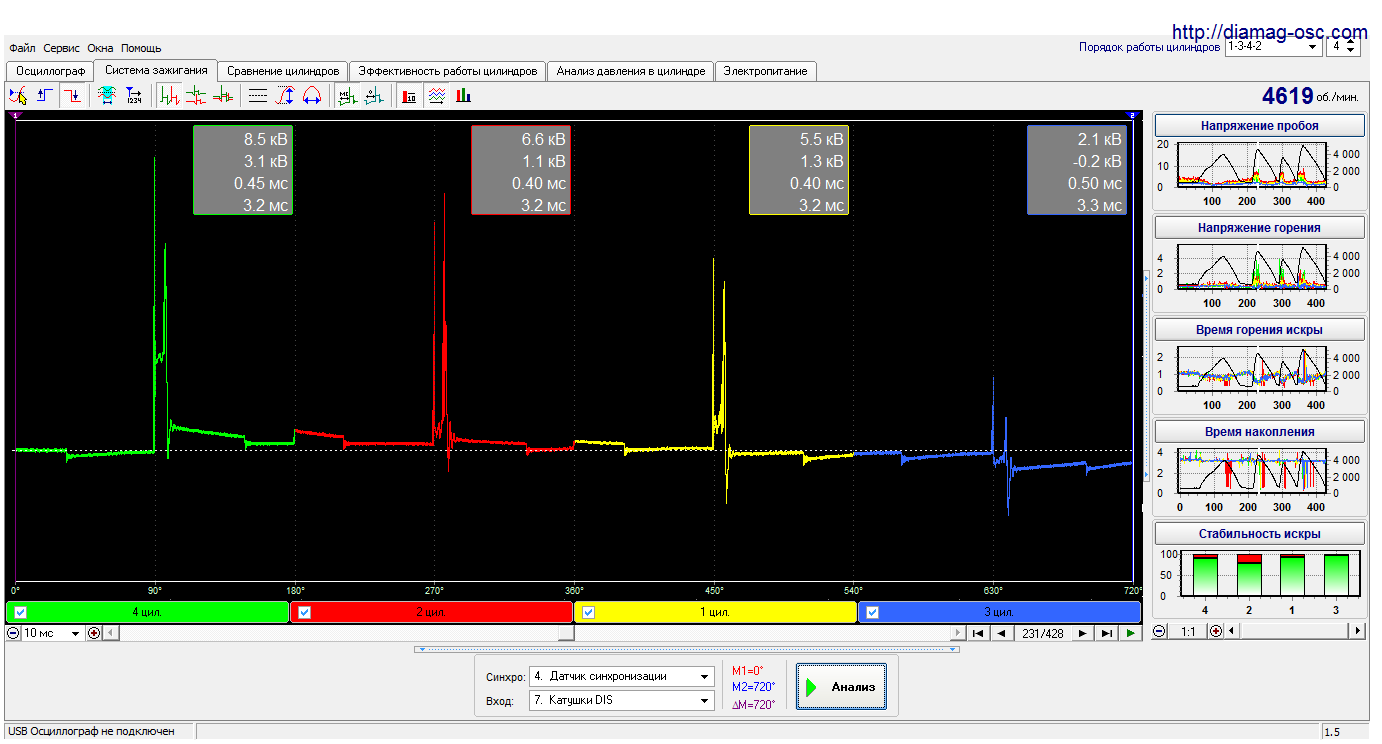
Task: Click the cyan waveform width icon
Action: coord(107,96)
